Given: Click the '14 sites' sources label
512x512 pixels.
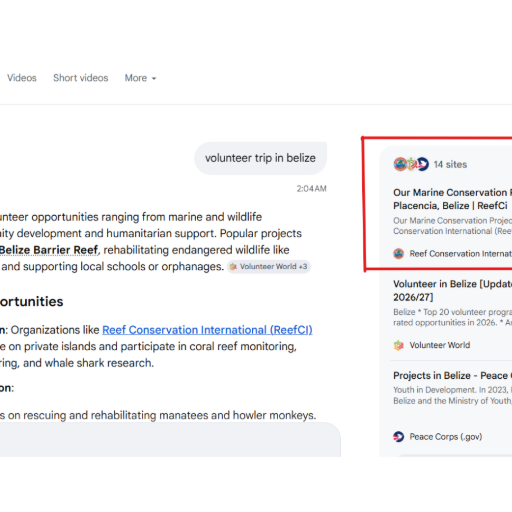Looking at the screenshot, I should (450, 164).
